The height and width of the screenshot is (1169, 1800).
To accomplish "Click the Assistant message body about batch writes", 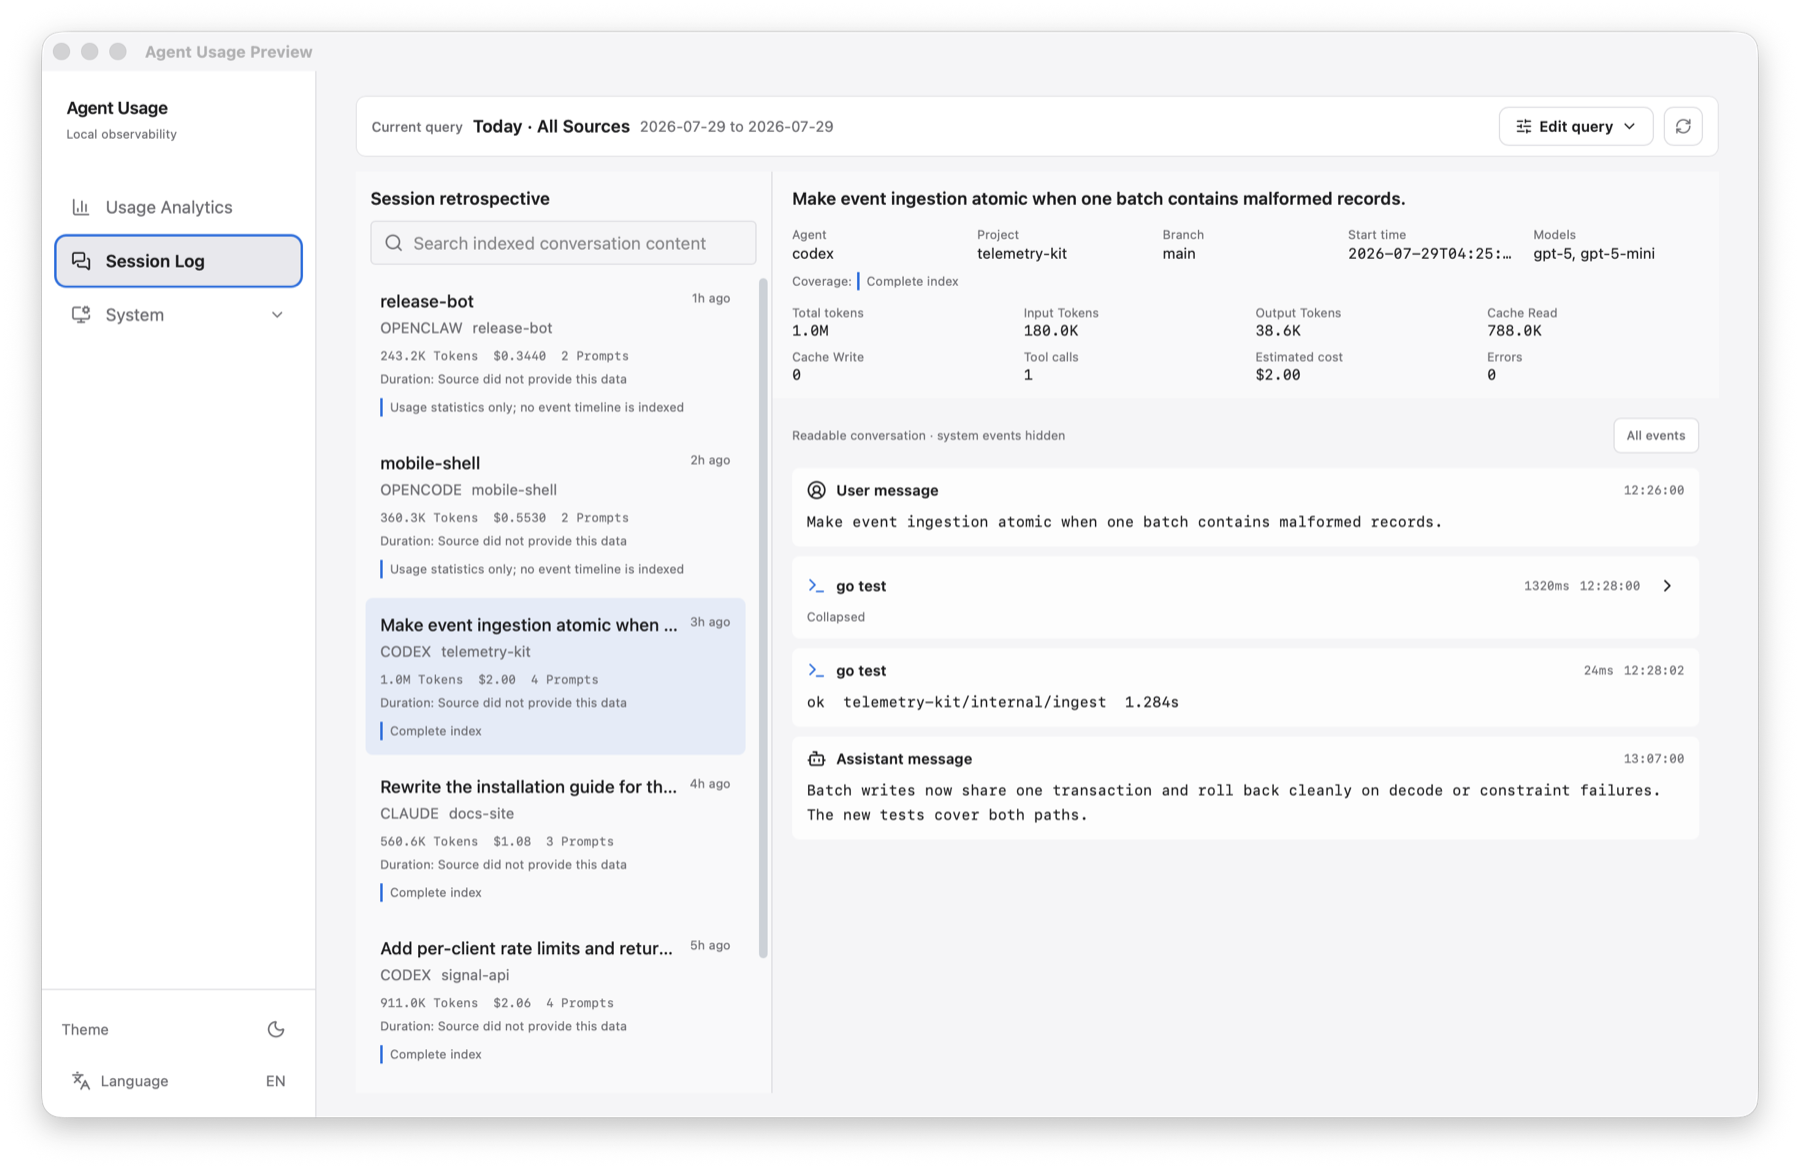I will click(x=1233, y=803).
